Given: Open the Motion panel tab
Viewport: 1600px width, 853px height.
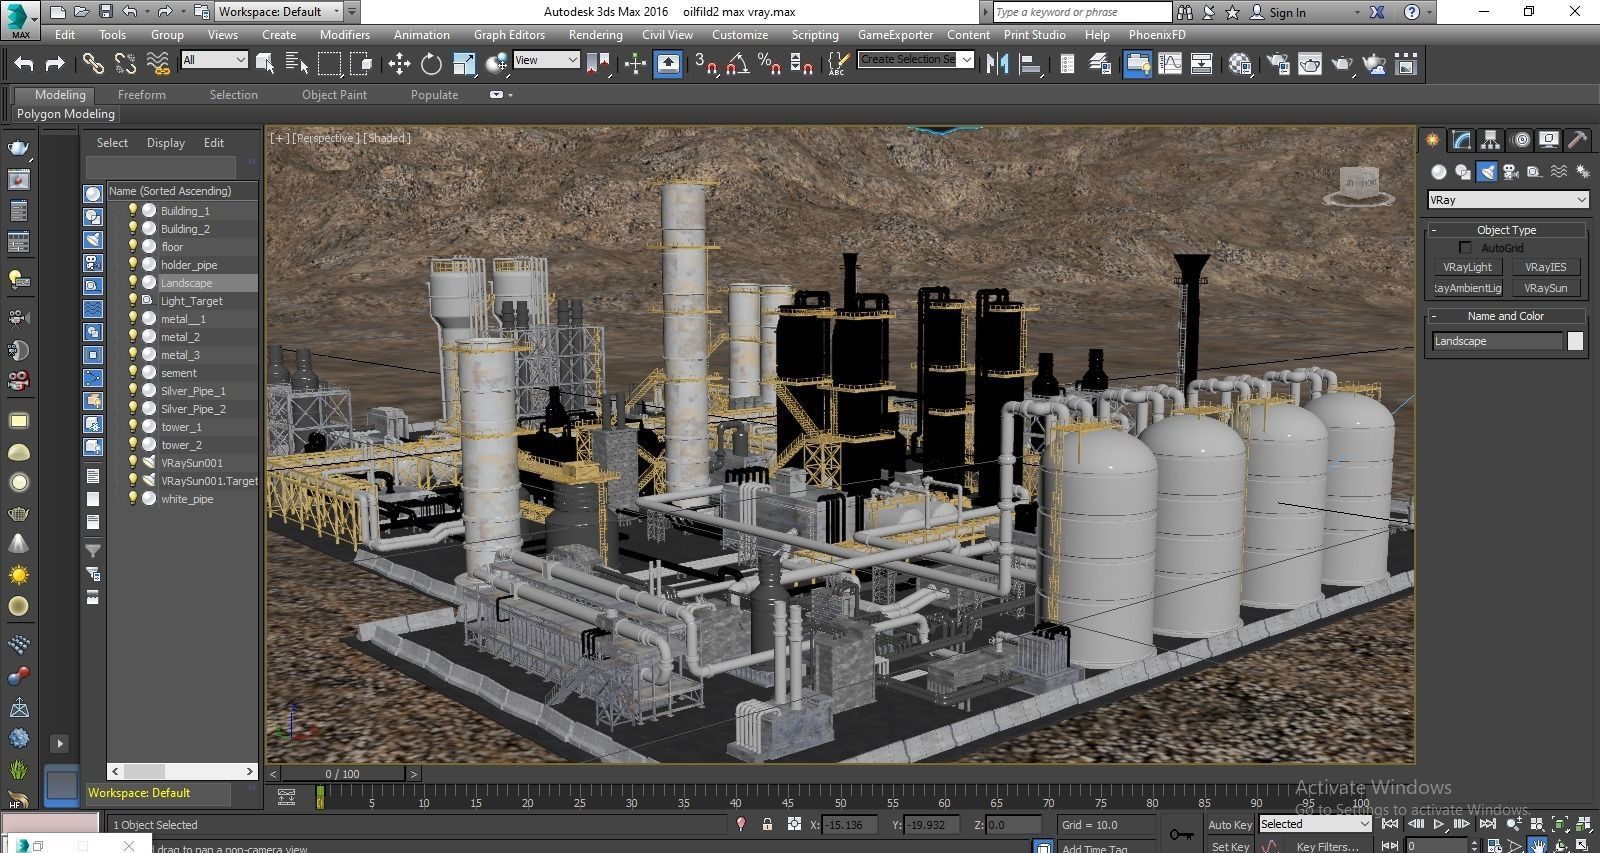Looking at the screenshot, I should click(x=1520, y=140).
